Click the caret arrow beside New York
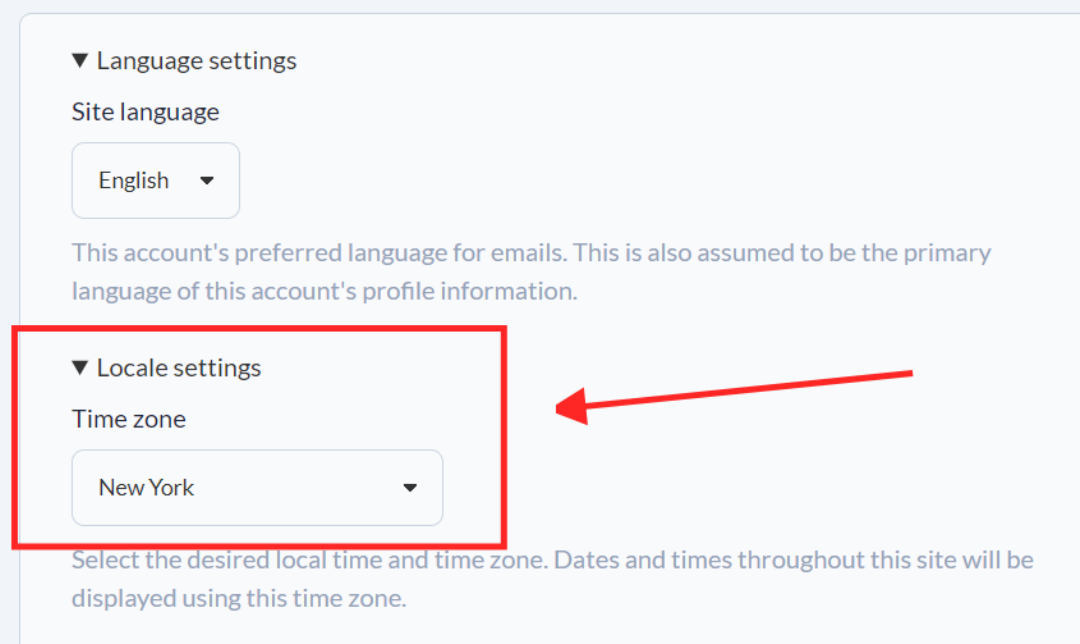 409,488
